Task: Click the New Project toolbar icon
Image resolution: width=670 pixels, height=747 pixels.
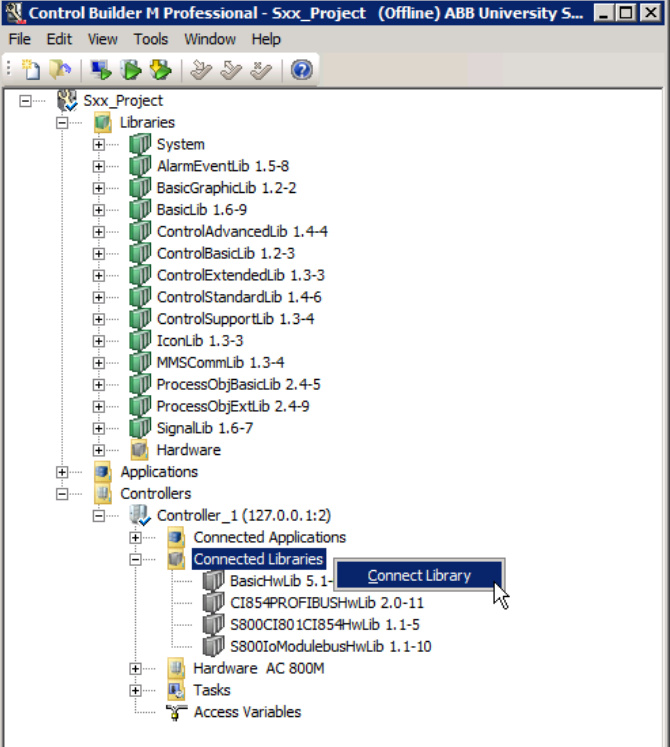Action: (x=31, y=70)
